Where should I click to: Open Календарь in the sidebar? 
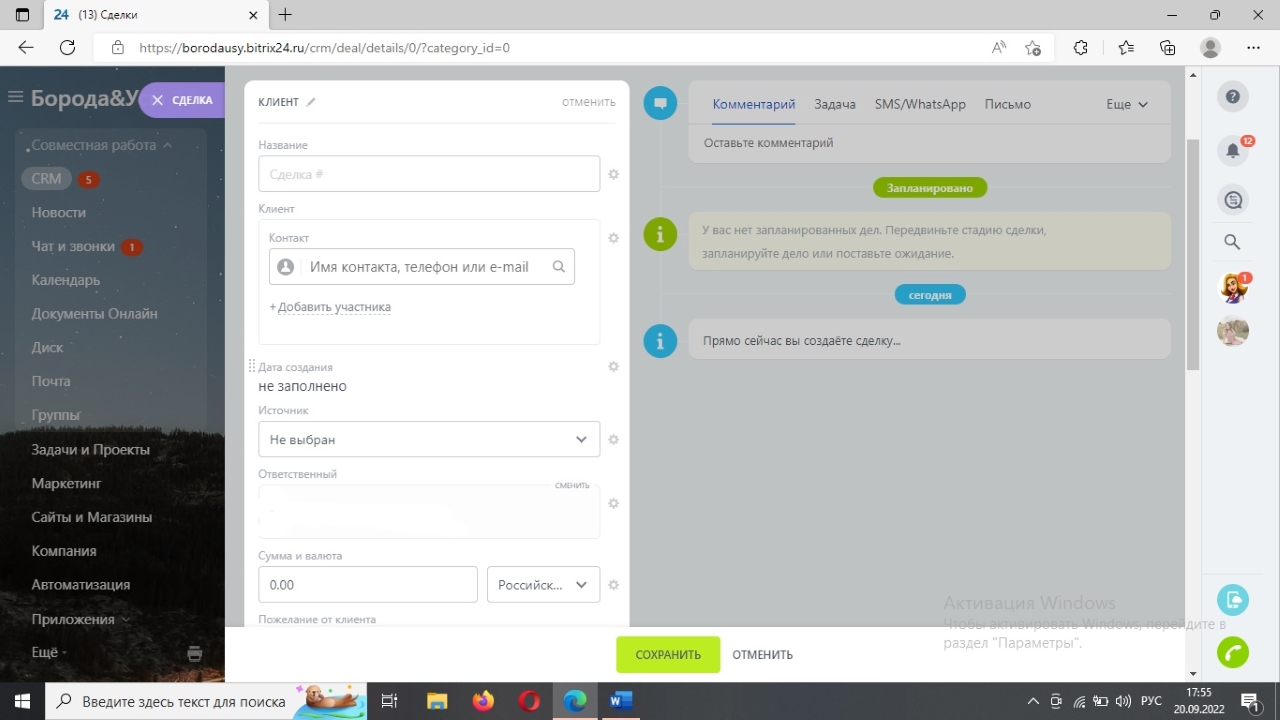(66, 280)
